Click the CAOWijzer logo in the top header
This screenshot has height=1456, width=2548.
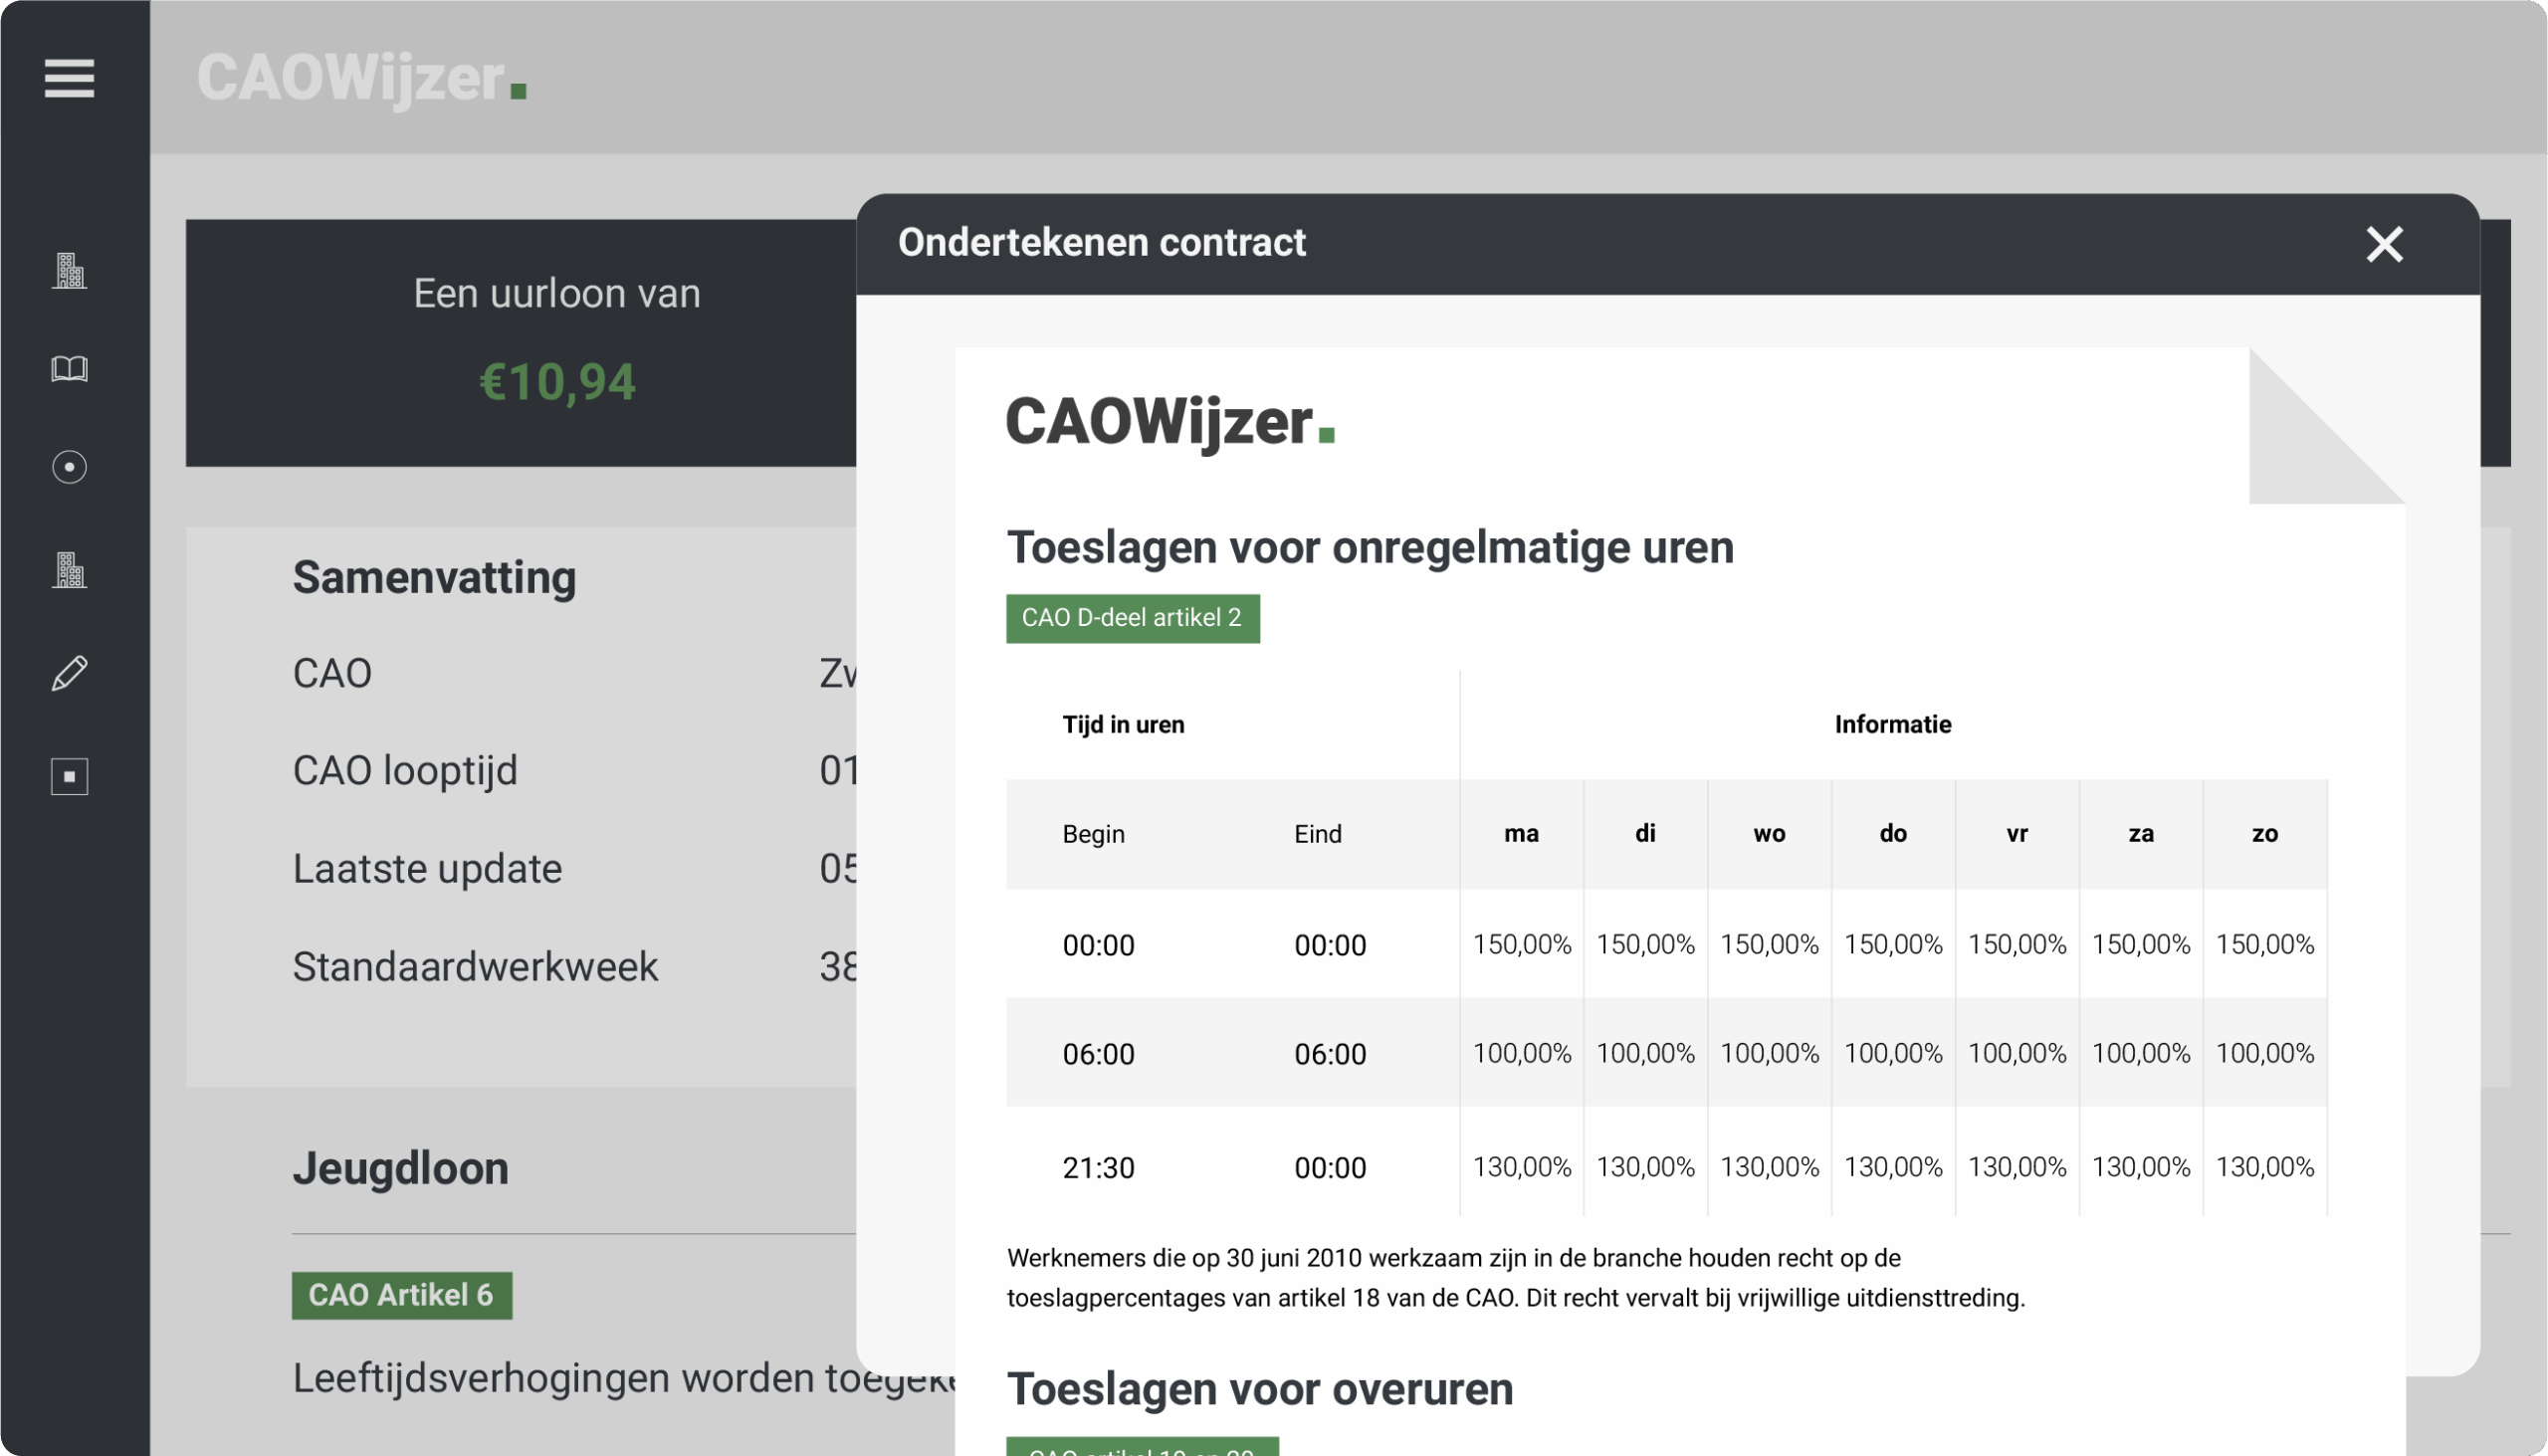tap(361, 78)
